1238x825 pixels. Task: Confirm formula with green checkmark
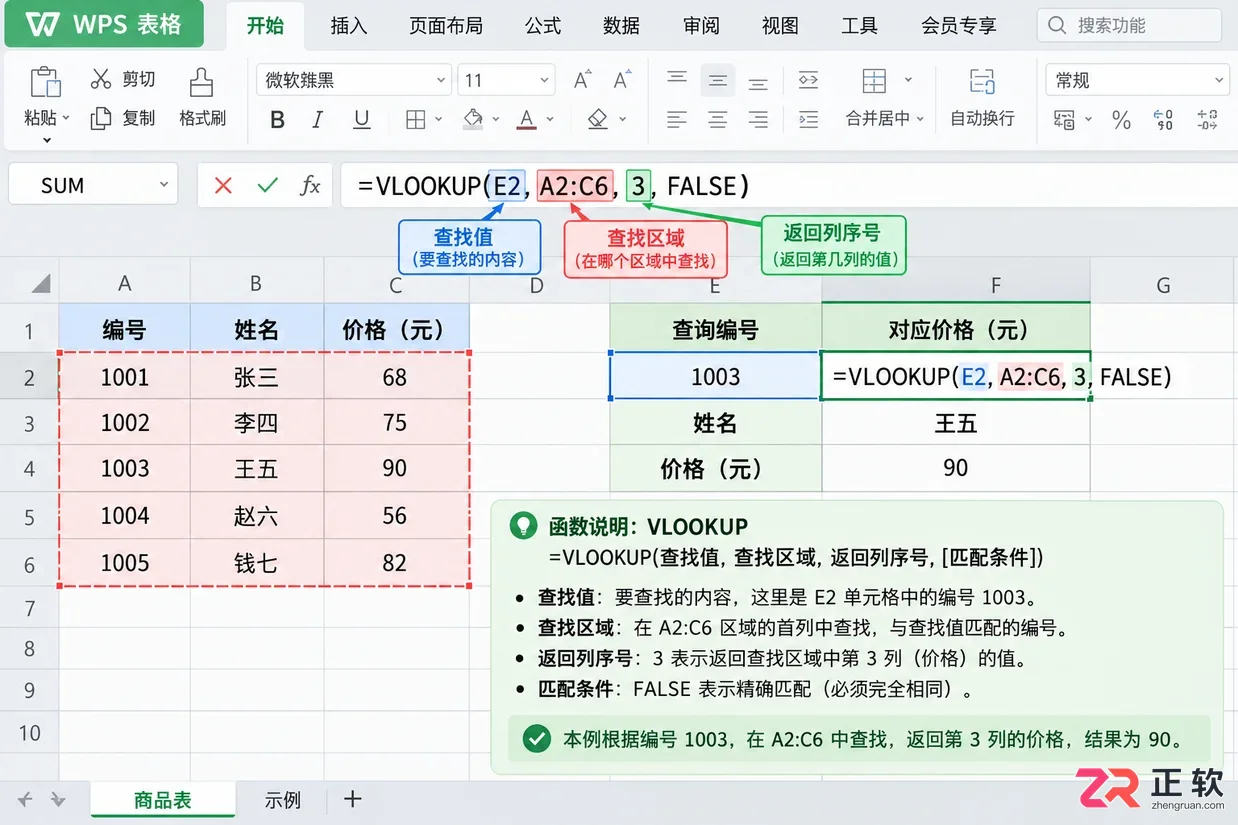click(x=267, y=185)
